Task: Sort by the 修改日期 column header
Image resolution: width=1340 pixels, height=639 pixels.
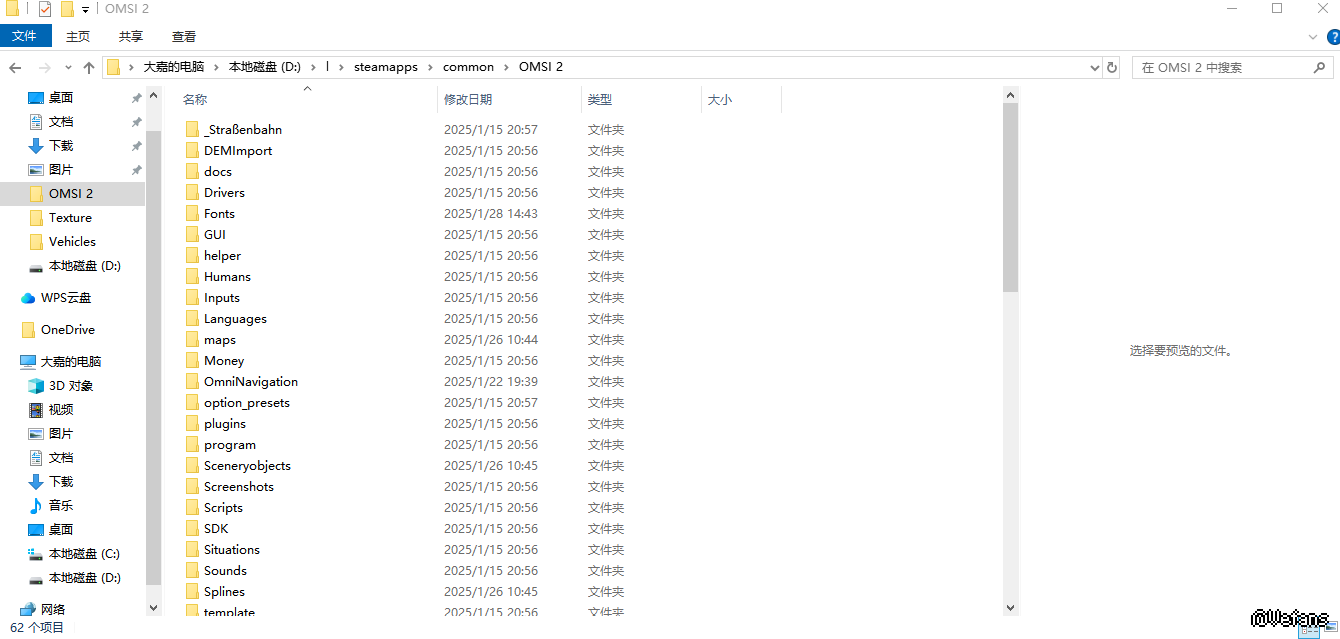Action: [x=468, y=100]
